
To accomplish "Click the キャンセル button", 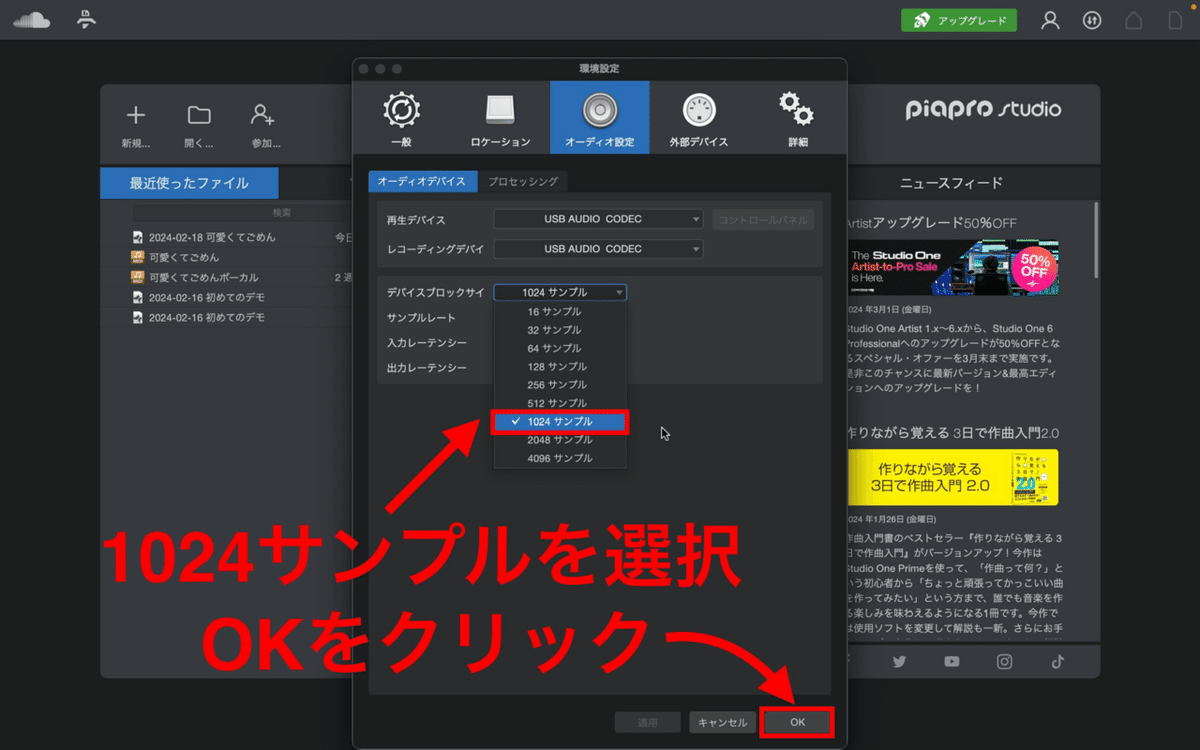I will click(722, 722).
